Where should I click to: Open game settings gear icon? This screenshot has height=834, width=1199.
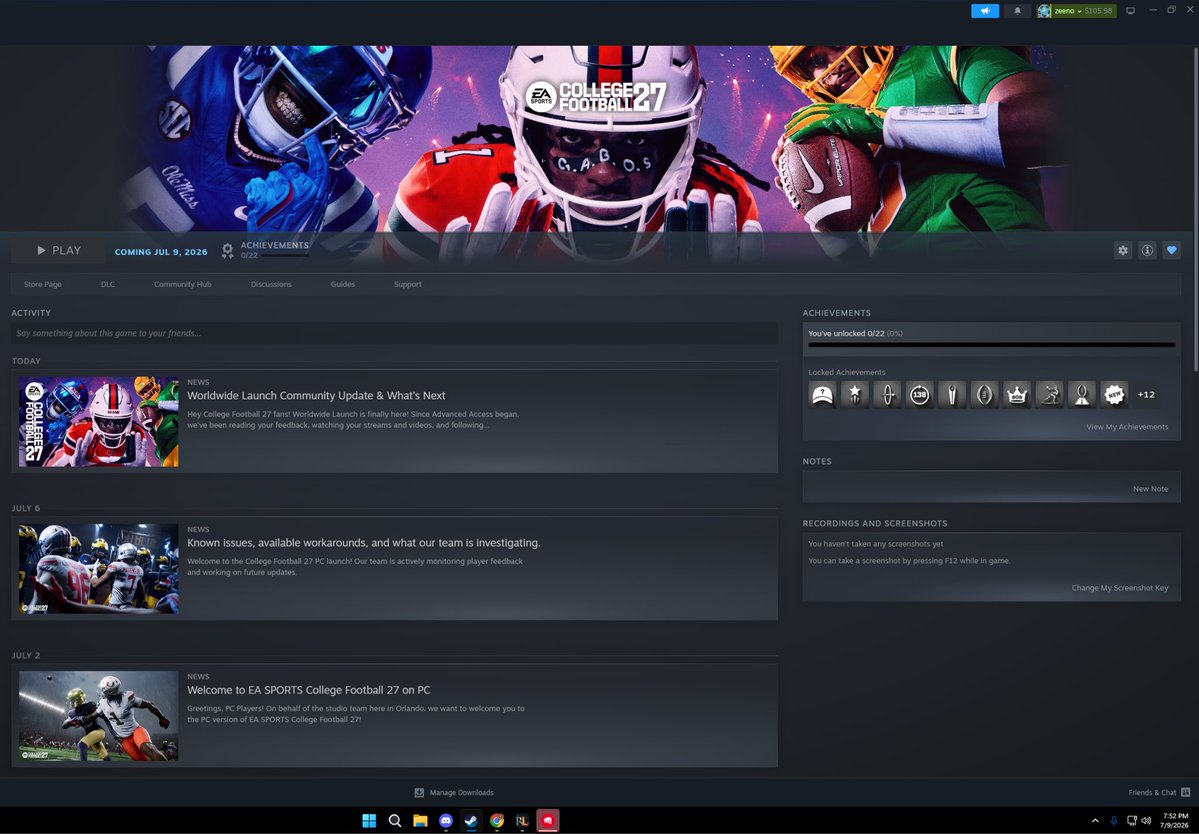pos(1123,250)
